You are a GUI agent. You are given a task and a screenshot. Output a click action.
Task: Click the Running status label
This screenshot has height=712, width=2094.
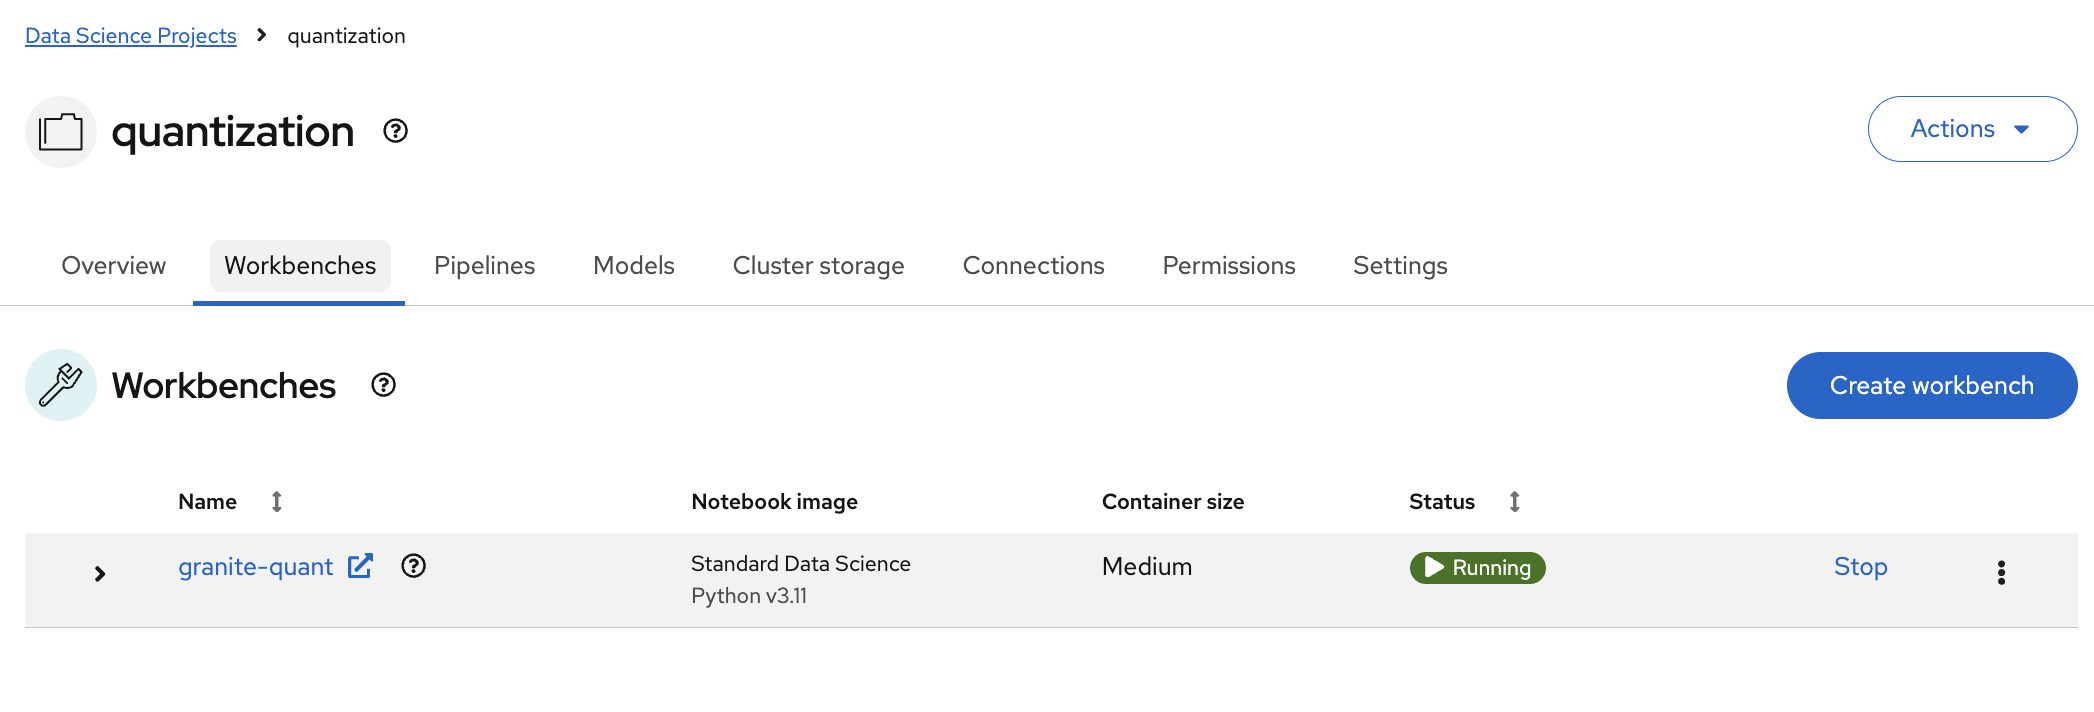1477,568
